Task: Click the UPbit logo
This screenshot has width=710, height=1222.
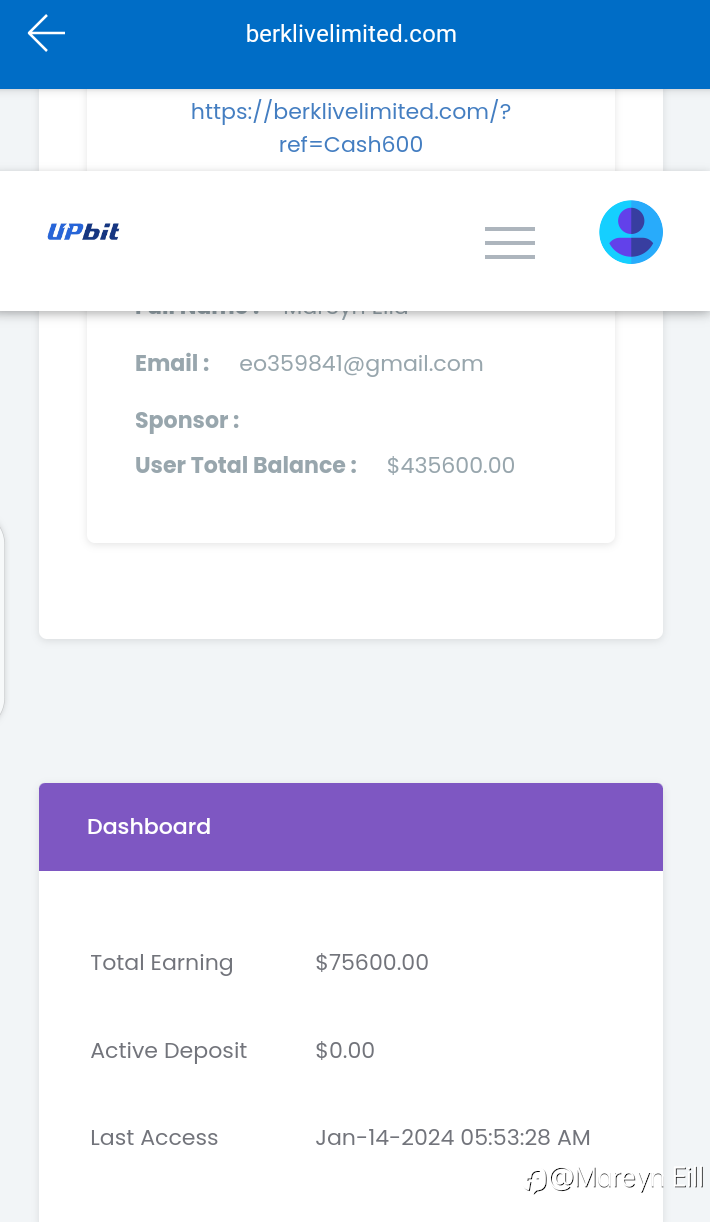Action: click(x=84, y=232)
